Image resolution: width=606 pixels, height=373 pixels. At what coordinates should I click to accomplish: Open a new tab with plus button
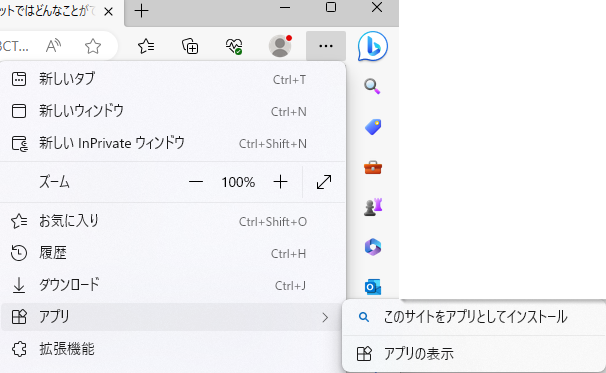coord(141,11)
